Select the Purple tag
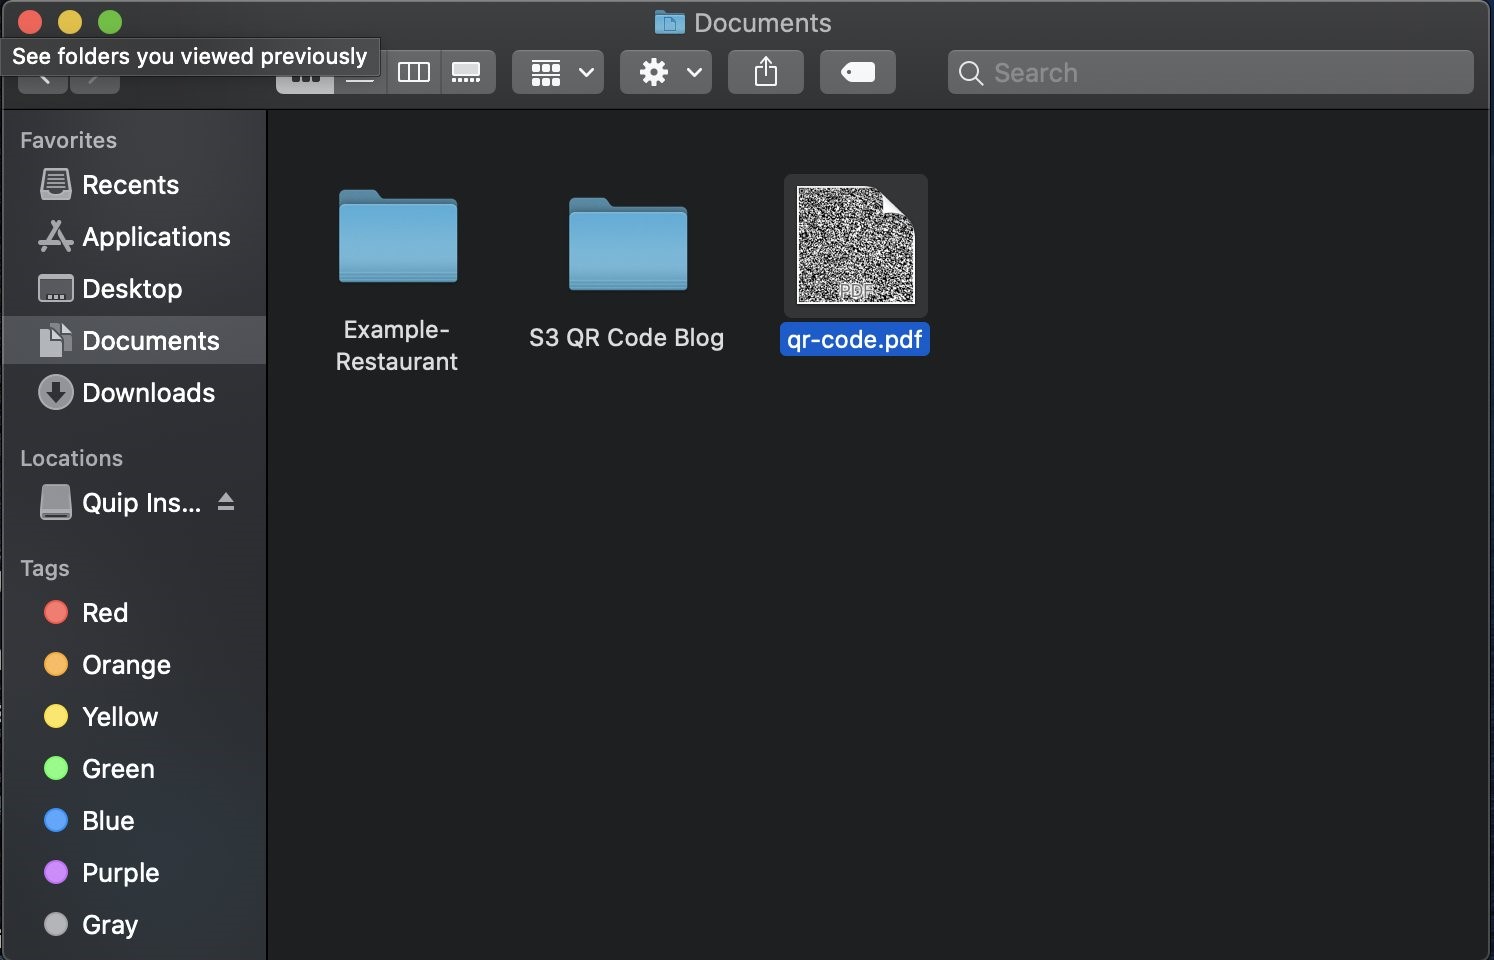 click(x=134, y=873)
